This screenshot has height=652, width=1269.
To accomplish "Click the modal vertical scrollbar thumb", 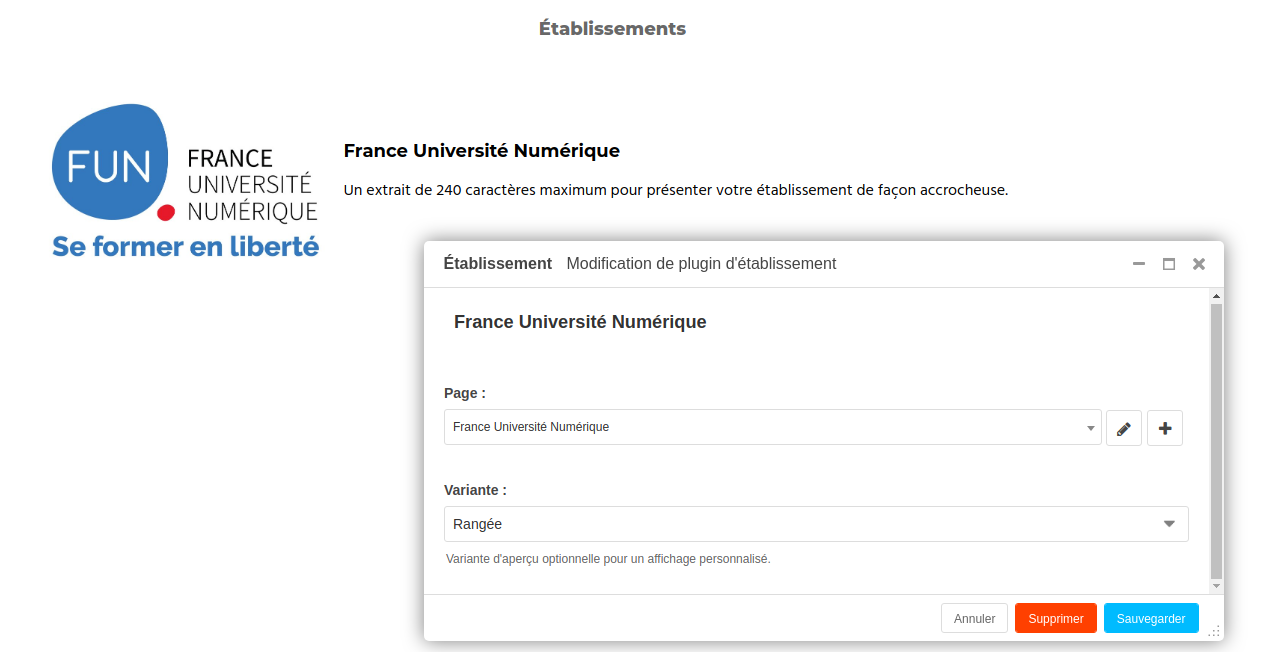I will 1216,440.
